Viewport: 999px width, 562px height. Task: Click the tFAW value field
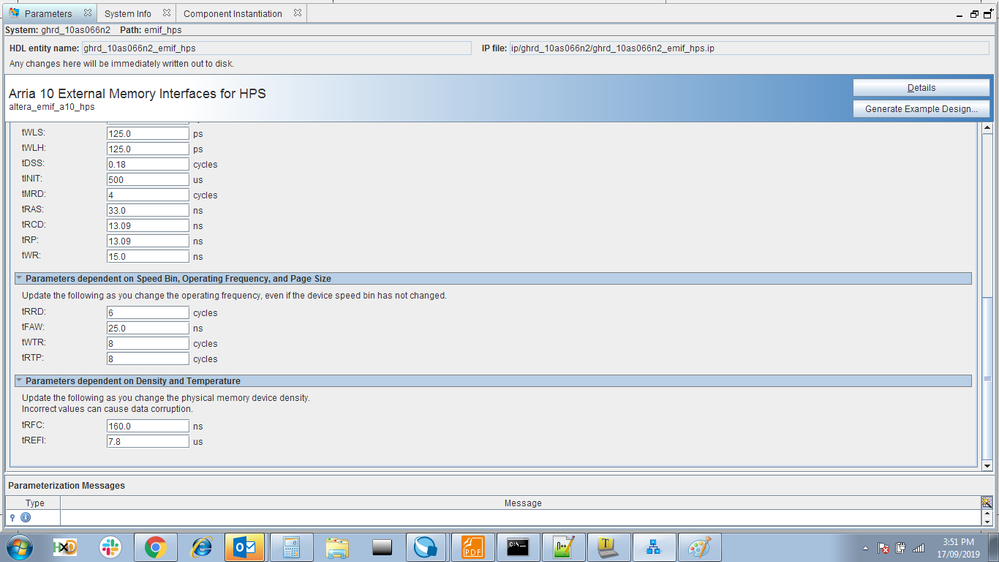pyautogui.click(x=148, y=328)
